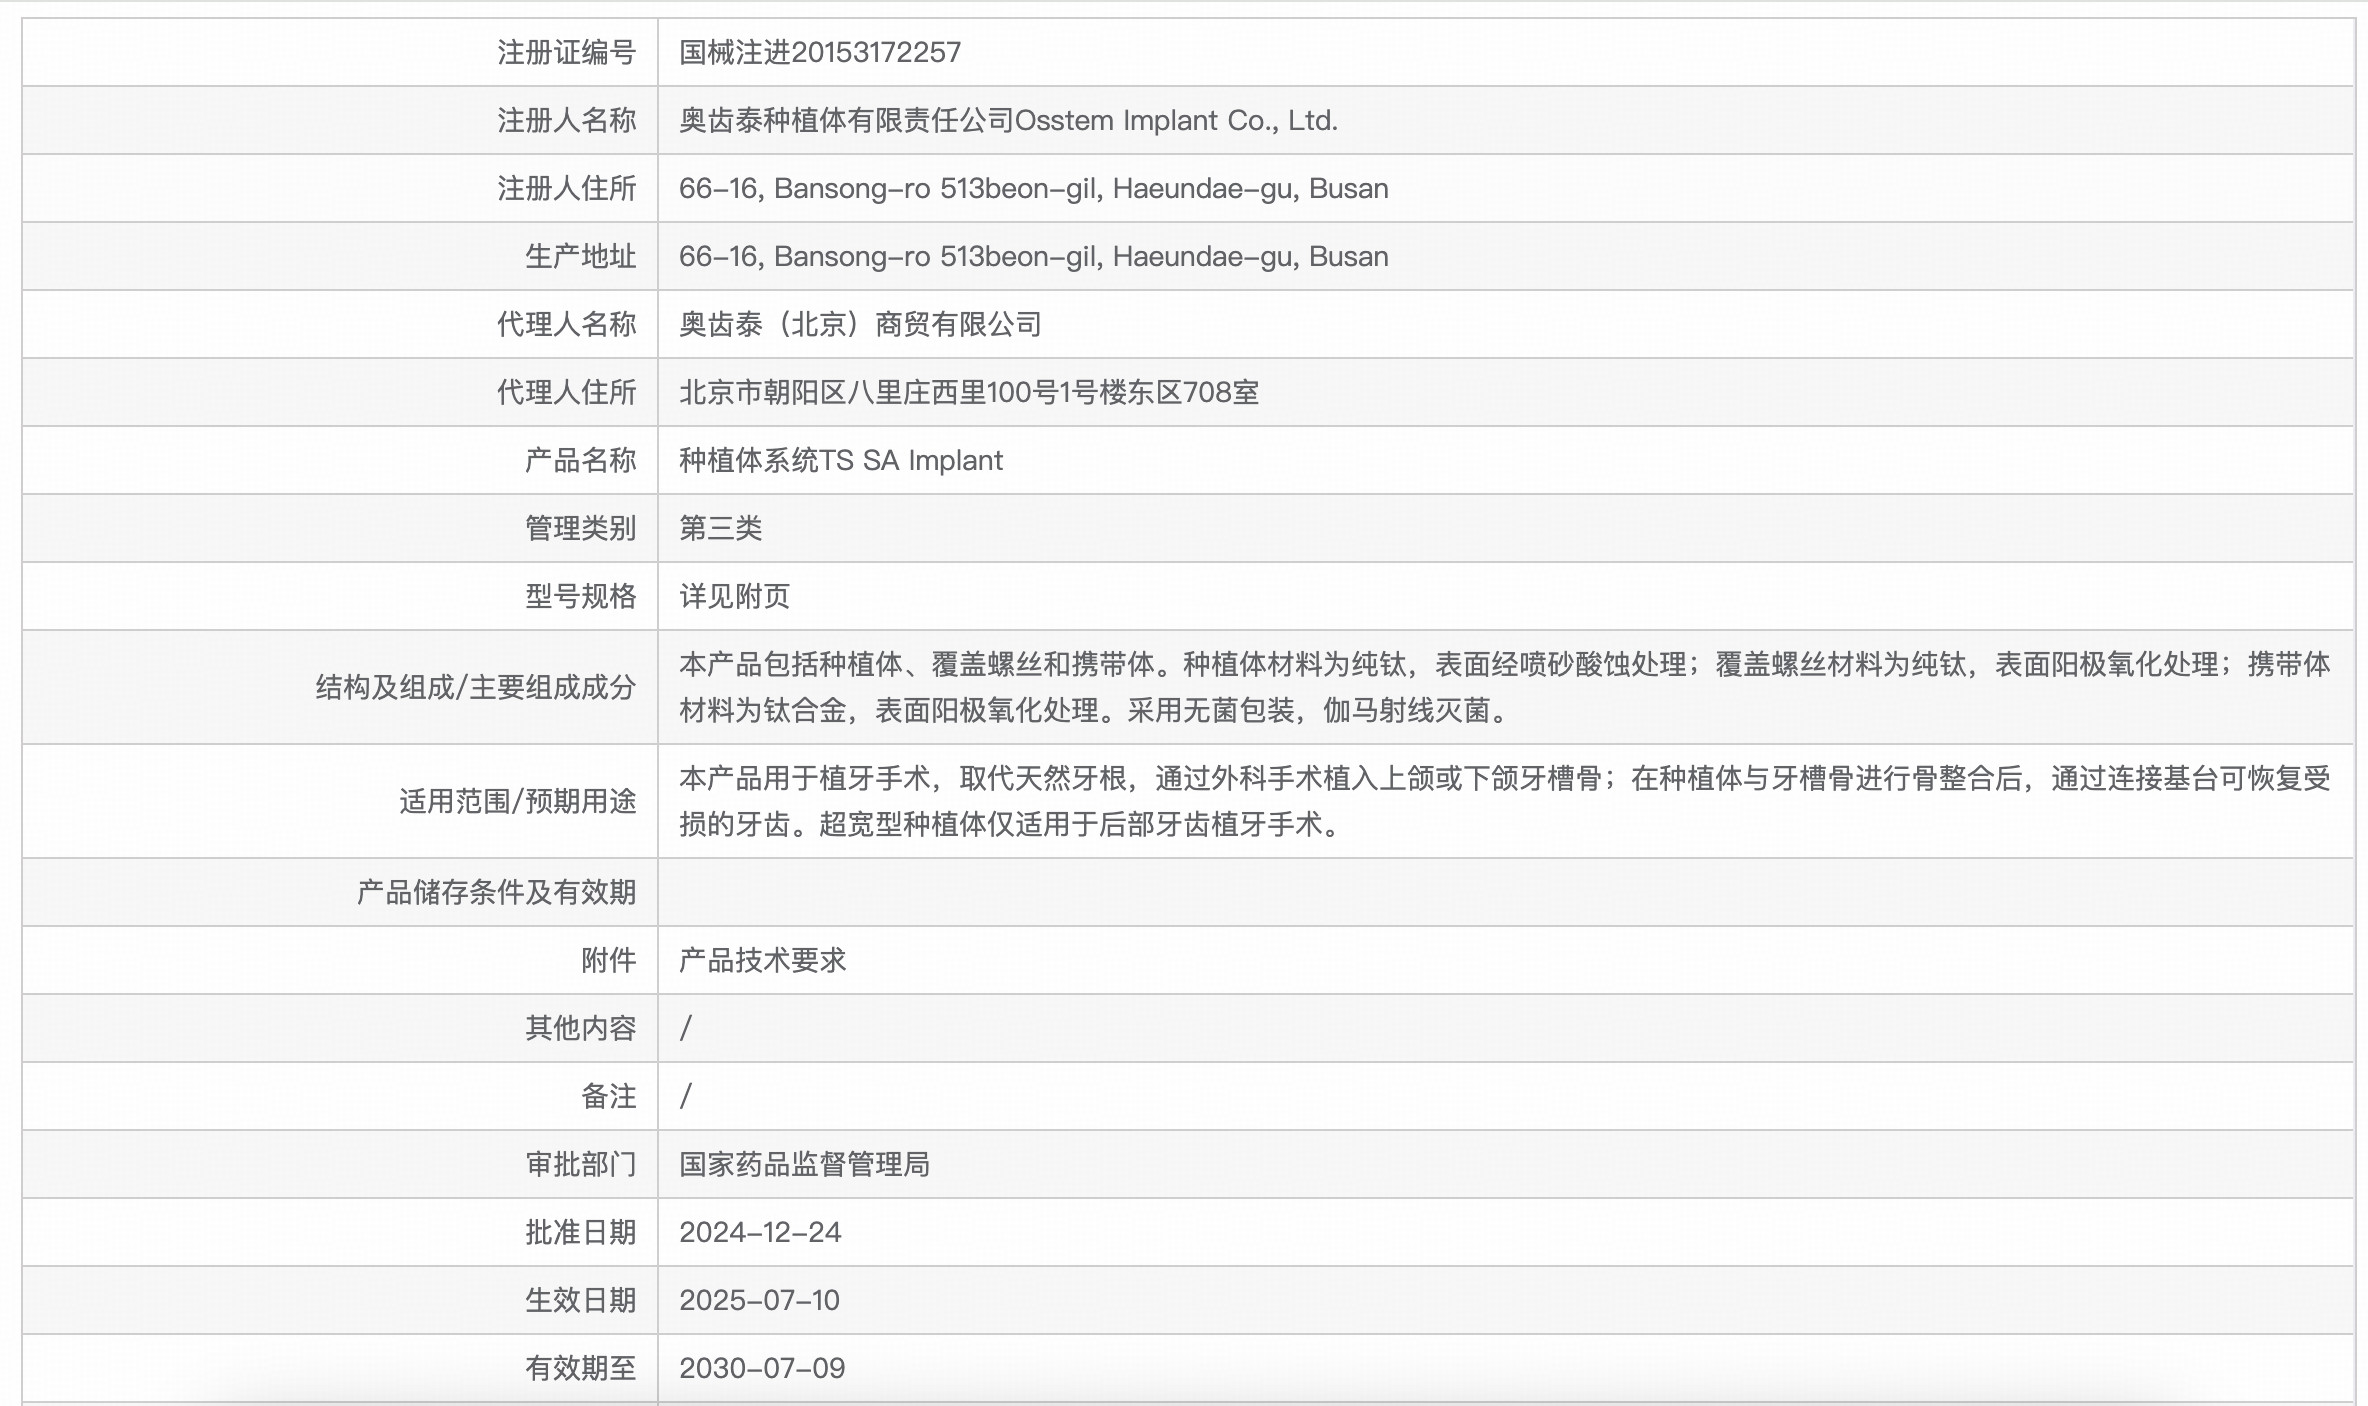Click product name 种植体系统TS SA Implant
Screen dimensions: 2368x1406
pos(840,460)
